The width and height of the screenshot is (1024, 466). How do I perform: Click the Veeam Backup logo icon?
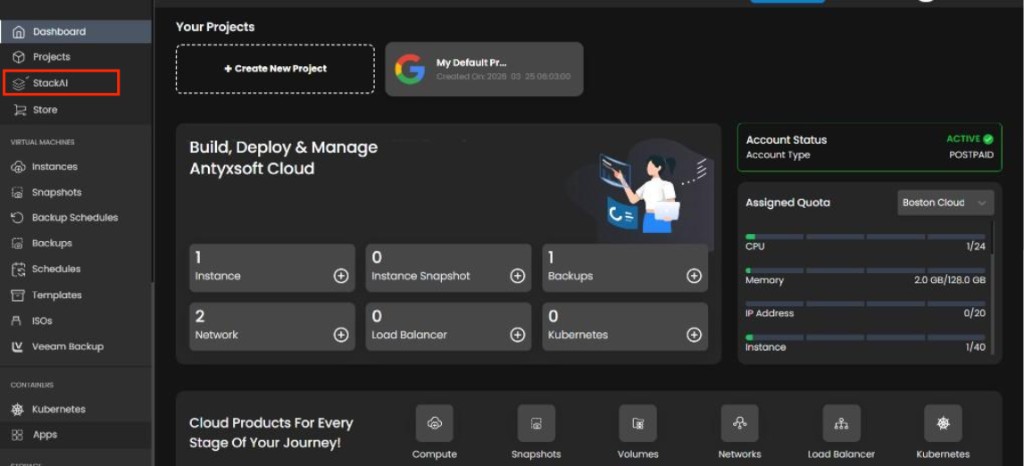point(18,347)
